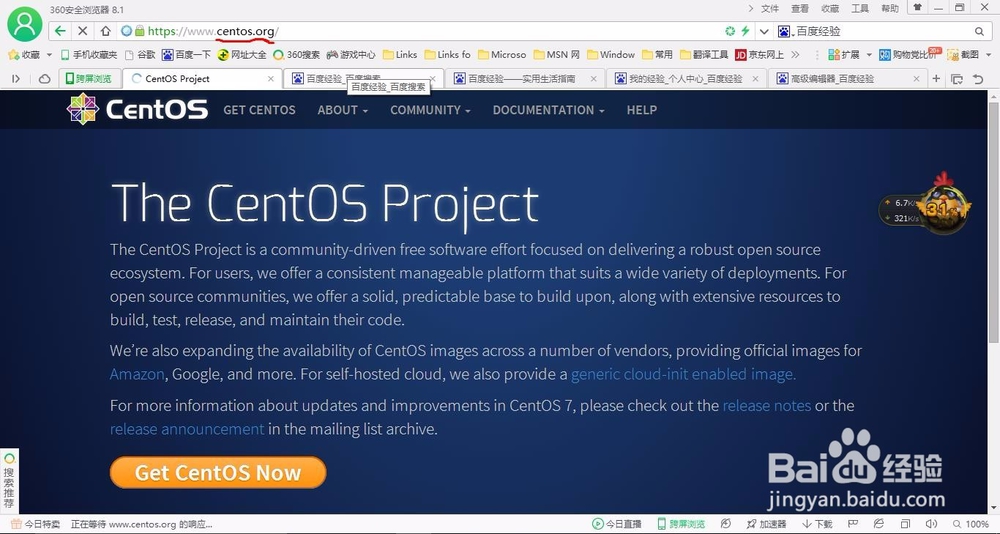Close the 高级编辑器_百度经验 tab
The image size is (1000, 534).
click(x=916, y=79)
